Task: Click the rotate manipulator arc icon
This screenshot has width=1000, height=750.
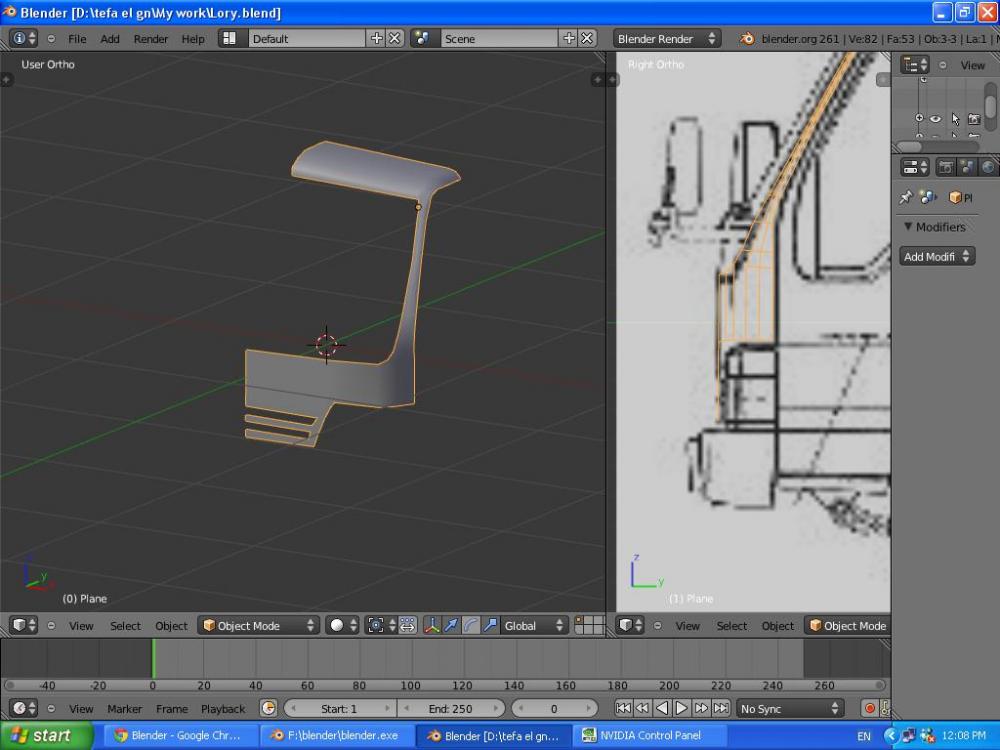Action: pyautogui.click(x=470, y=626)
